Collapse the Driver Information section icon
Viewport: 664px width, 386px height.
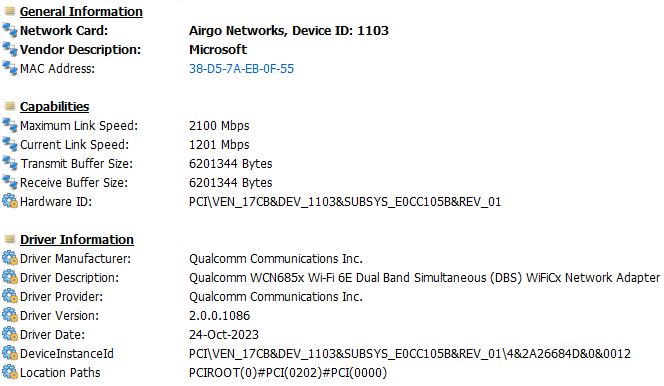10,239
